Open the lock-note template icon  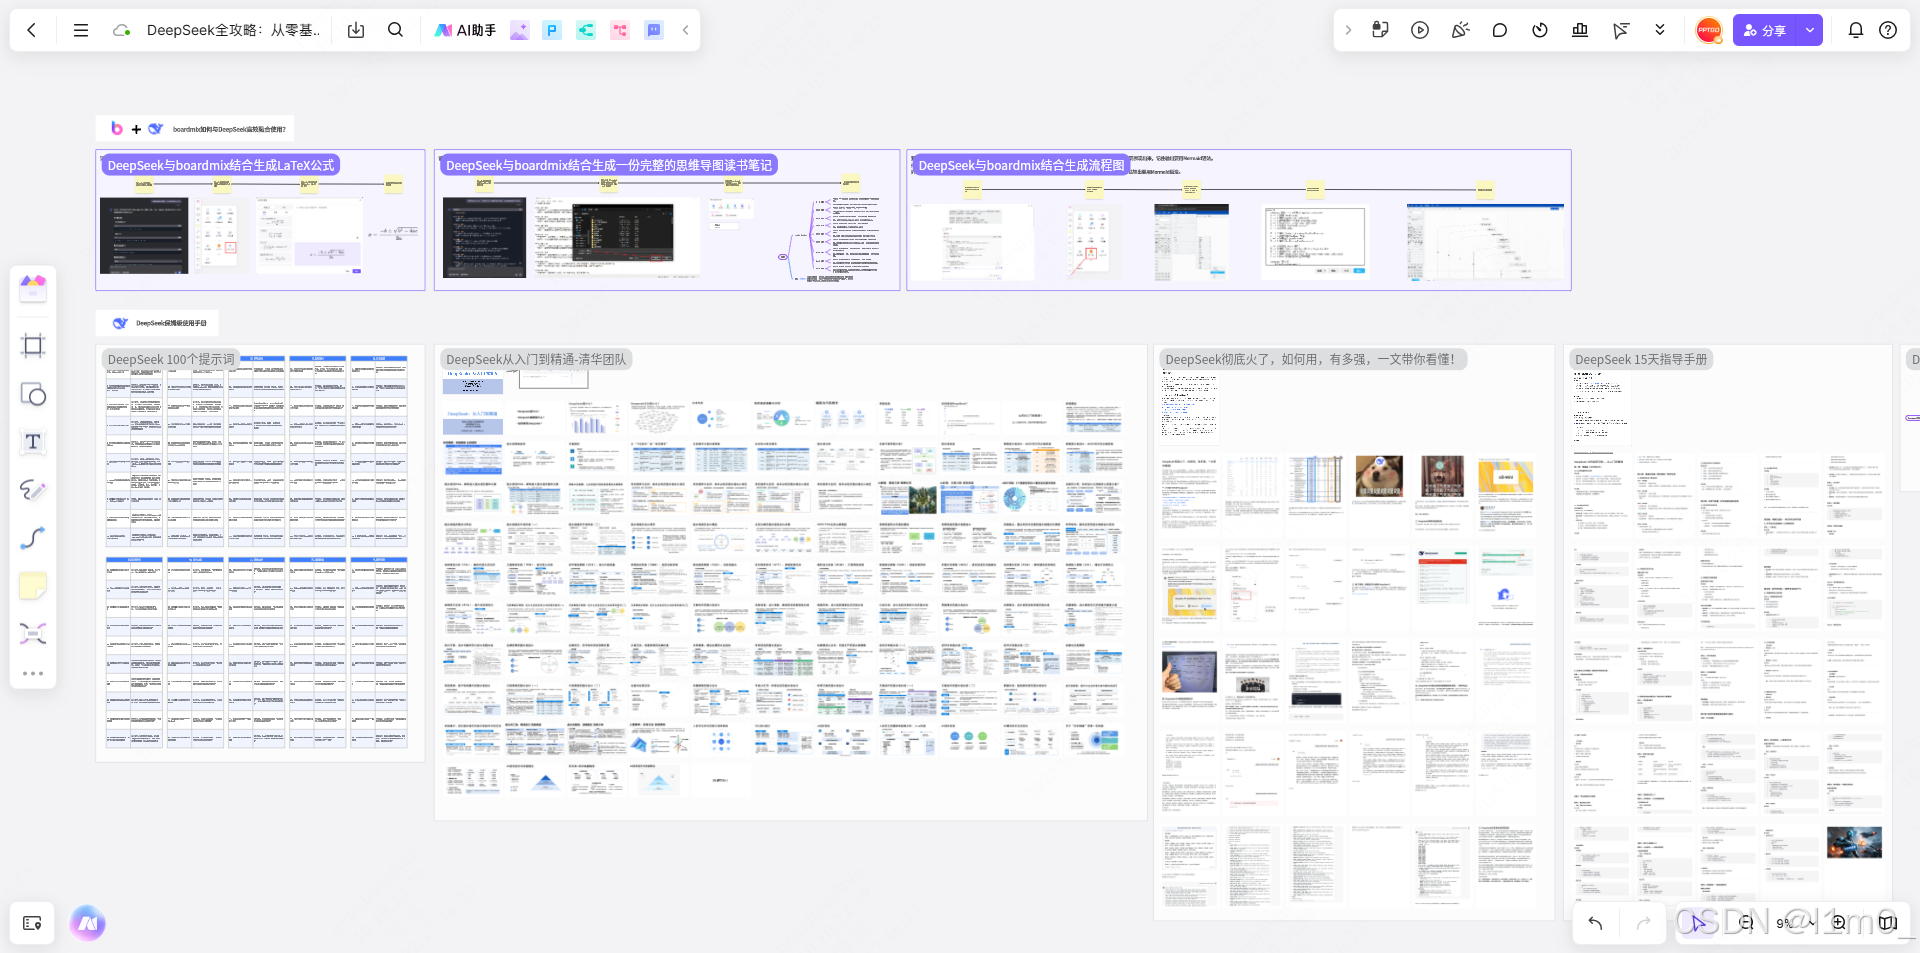1380,30
